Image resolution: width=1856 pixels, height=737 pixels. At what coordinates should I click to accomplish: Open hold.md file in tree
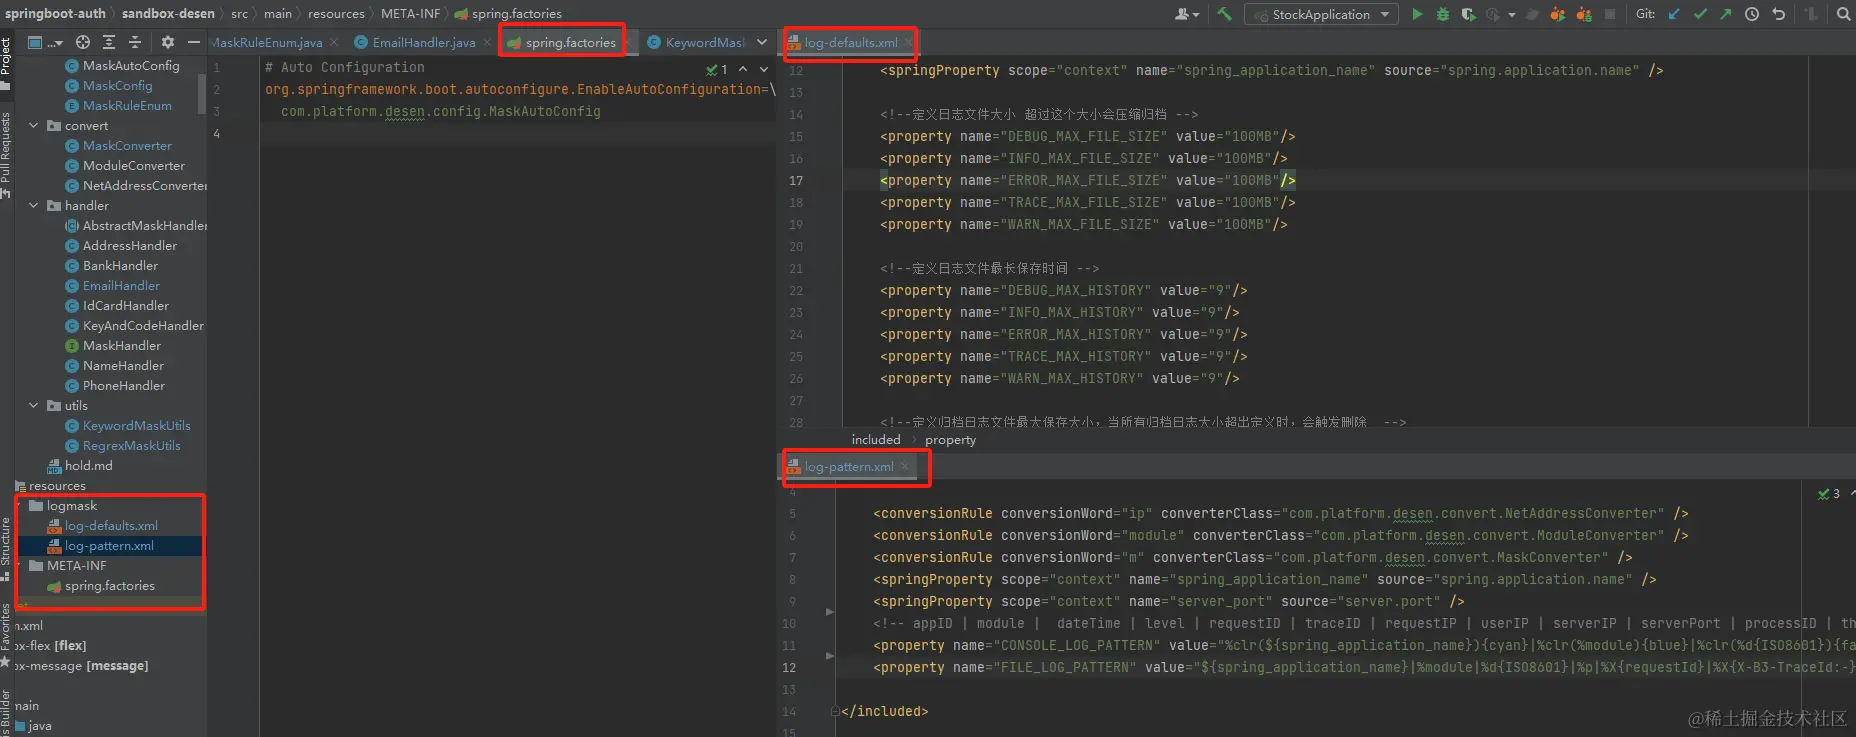point(88,465)
